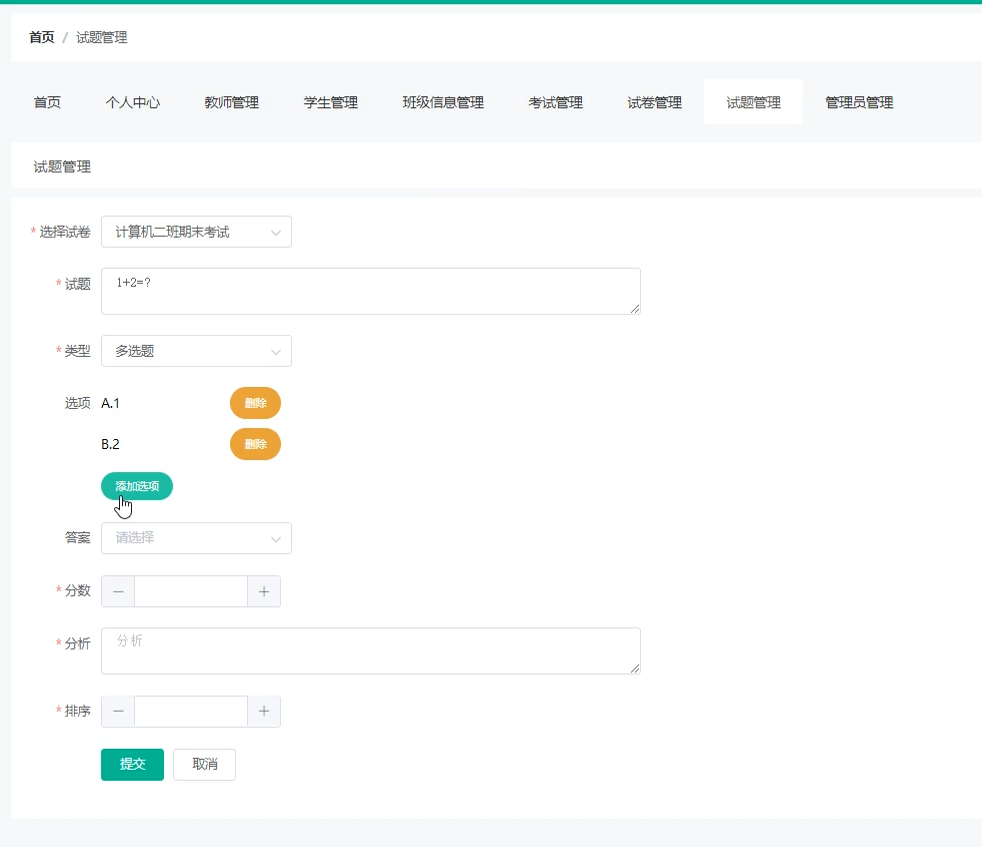Screen dimensions: 982x847
Task: Click chevron arrow of 选择试卷 select
Action: (x=276, y=232)
